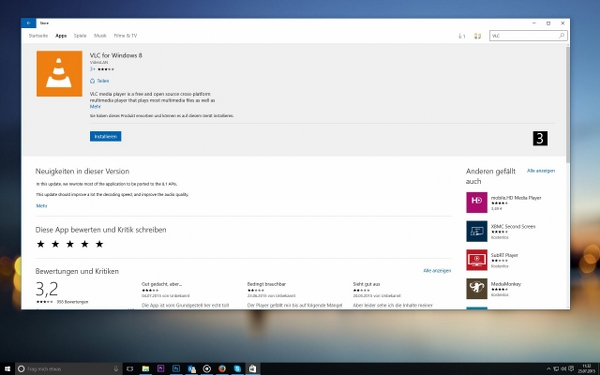Image resolution: width=600 pixels, height=375 pixels.
Task: Open File Explorer from the taskbar
Action: tap(145, 369)
